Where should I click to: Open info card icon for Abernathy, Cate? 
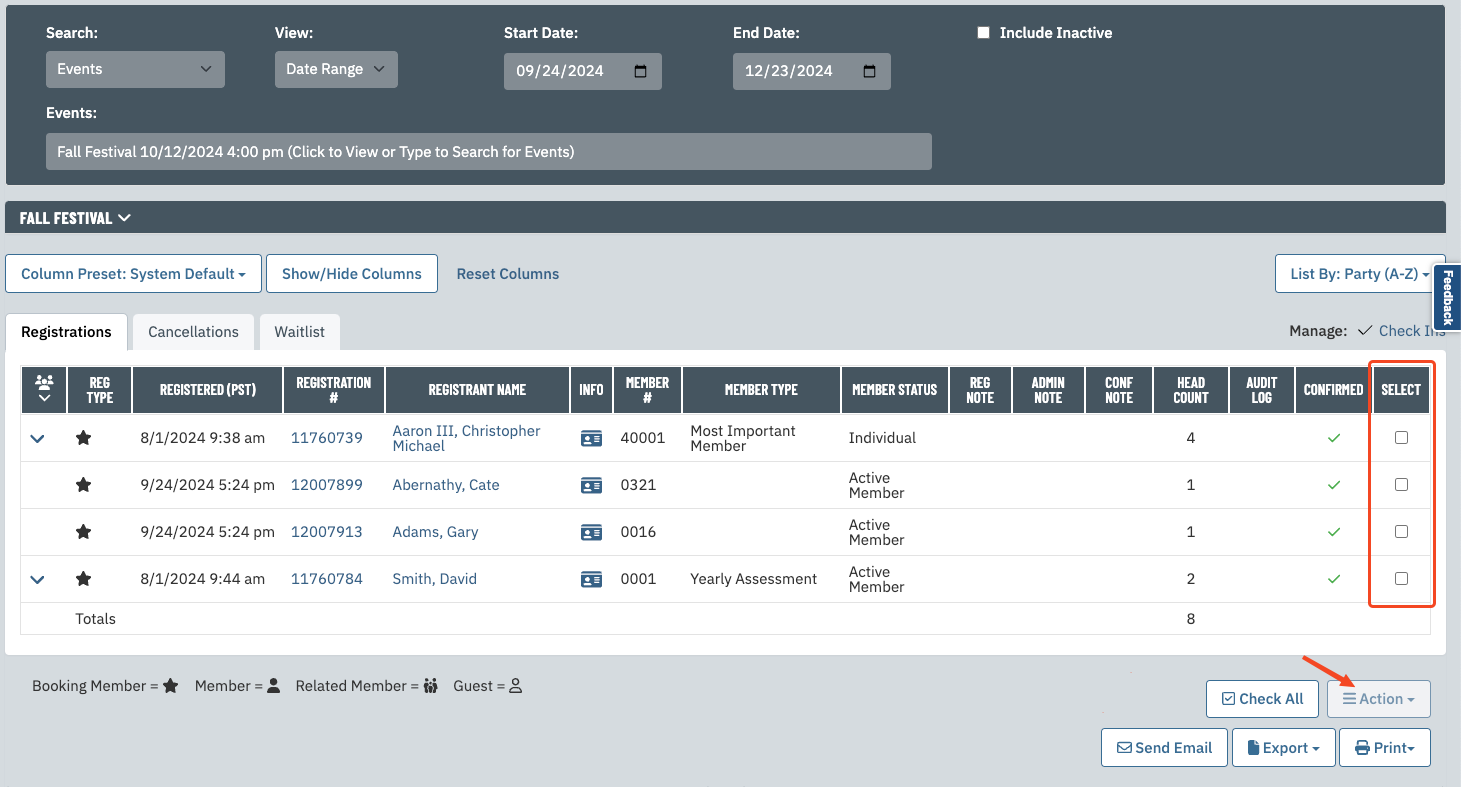pyautogui.click(x=591, y=485)
